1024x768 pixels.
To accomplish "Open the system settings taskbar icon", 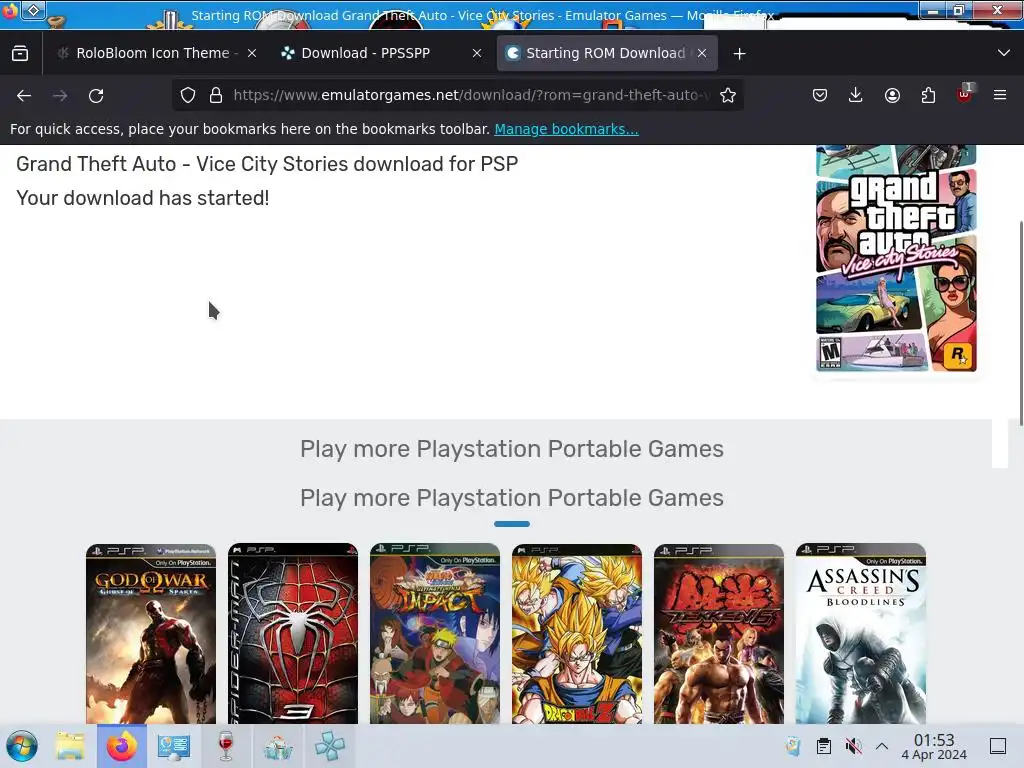I will [174, 746].
